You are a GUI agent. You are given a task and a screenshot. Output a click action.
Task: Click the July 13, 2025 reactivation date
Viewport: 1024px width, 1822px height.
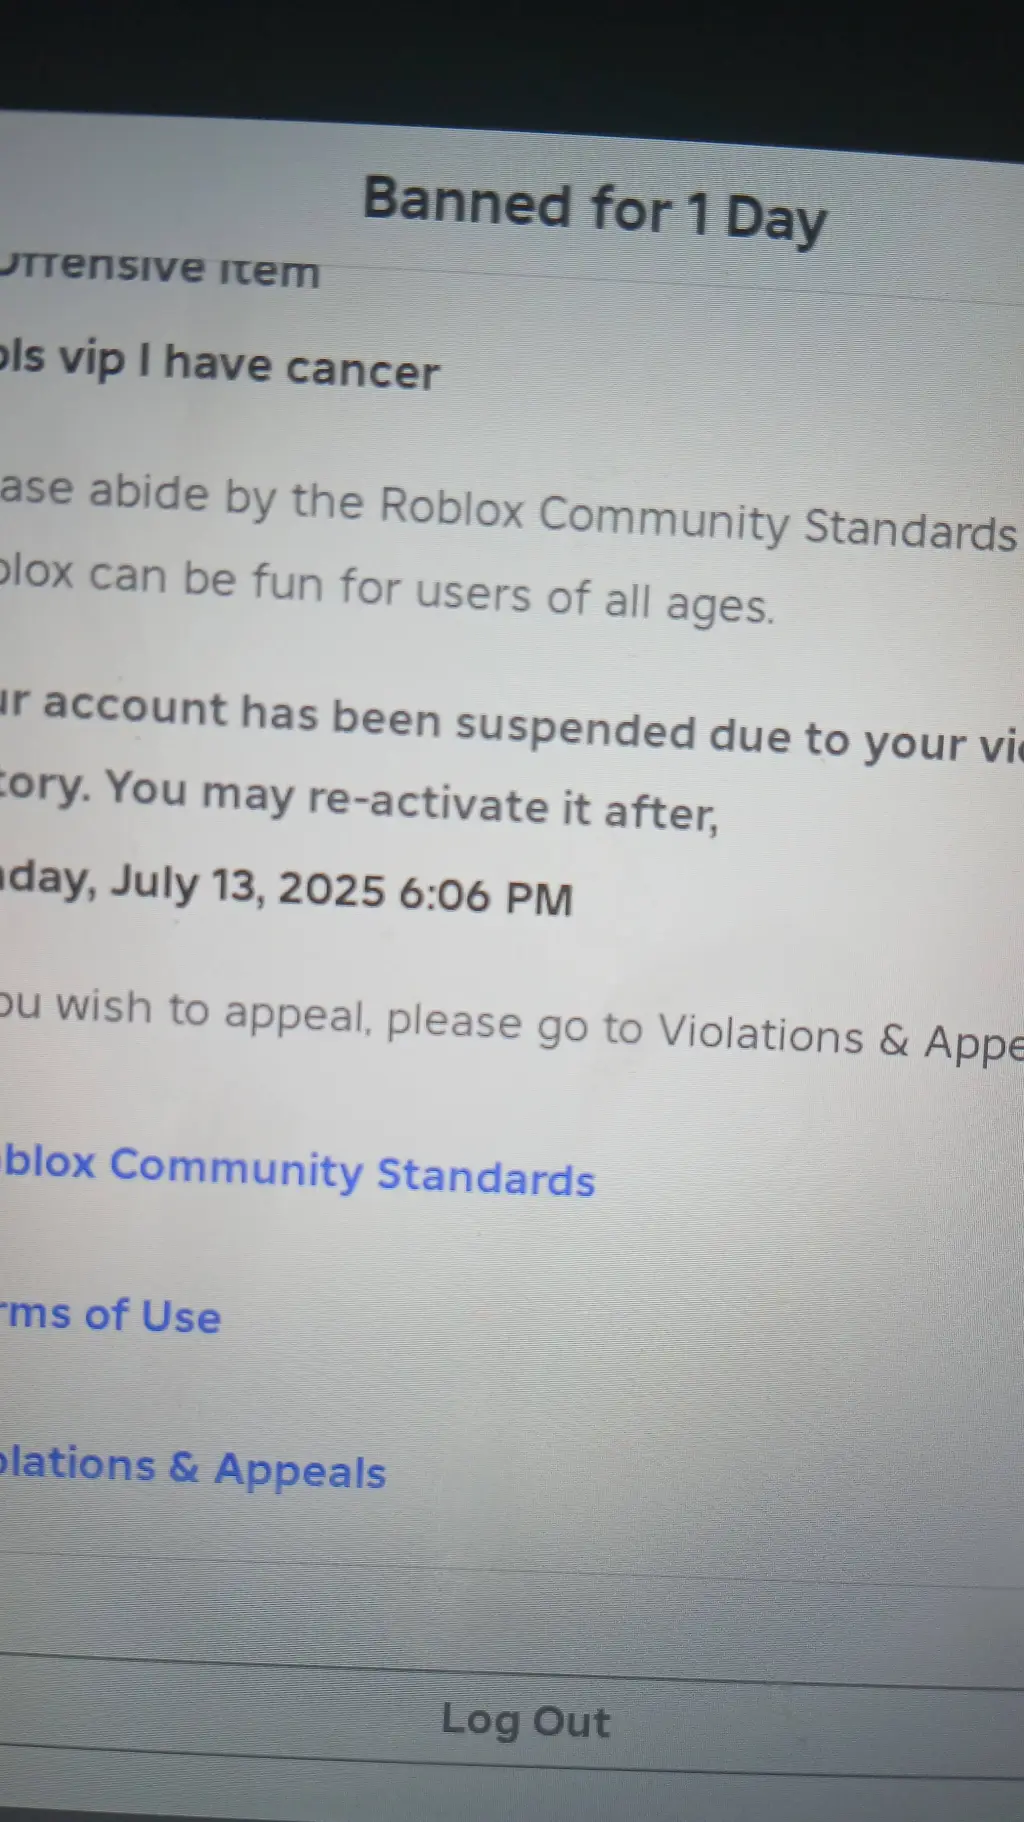247,885
